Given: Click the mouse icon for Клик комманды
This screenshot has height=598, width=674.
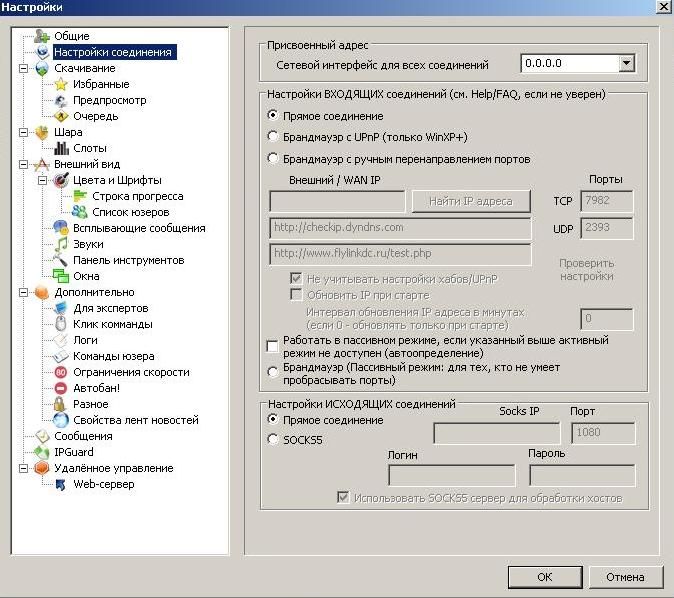Looking at the screenshot, I should (x=61, y=324).
